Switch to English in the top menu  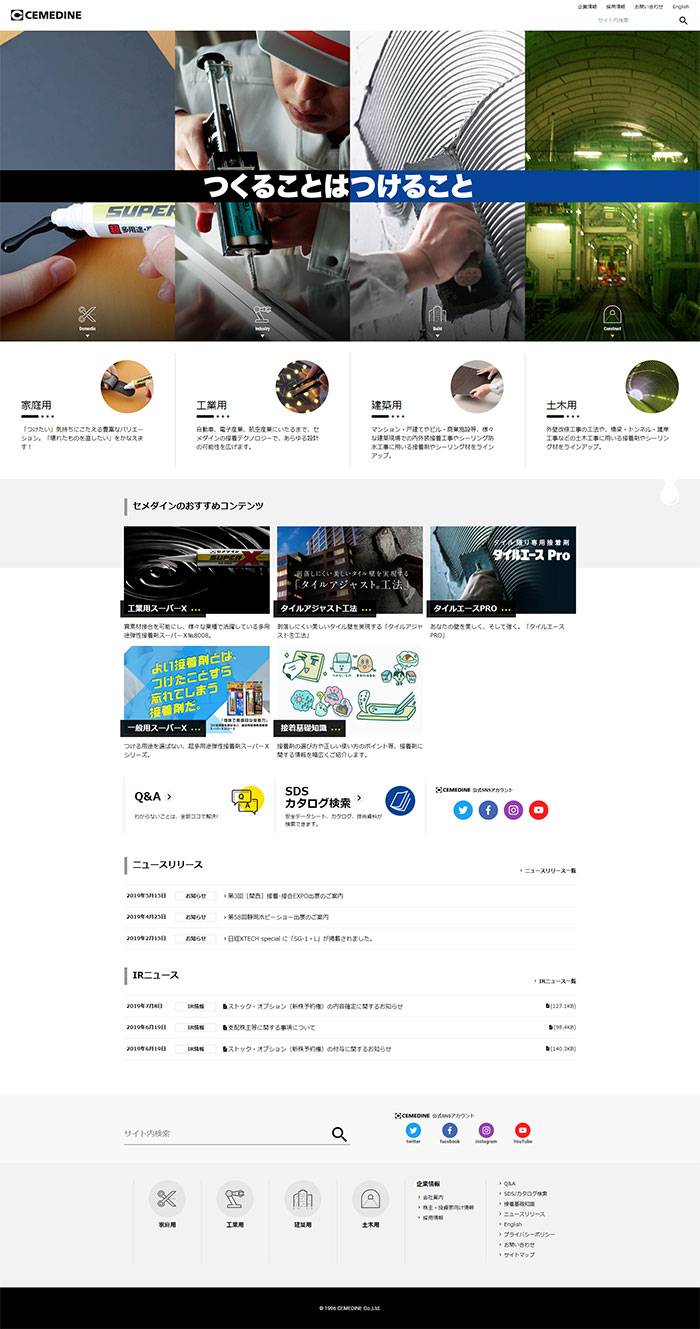681,6
